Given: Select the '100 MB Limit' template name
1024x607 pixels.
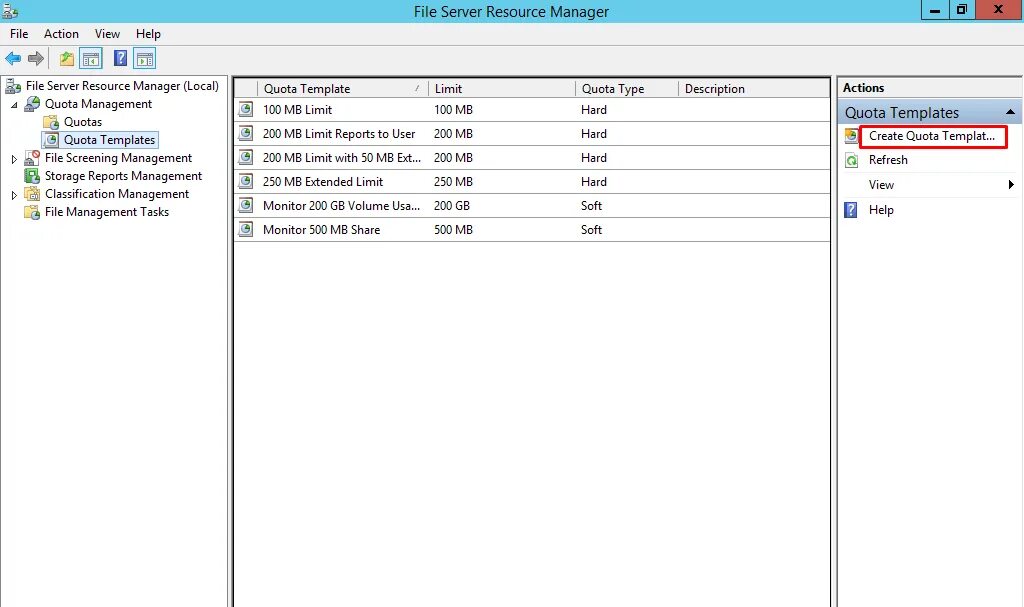Looking at the screenshot, I should (x=297, y=110).
